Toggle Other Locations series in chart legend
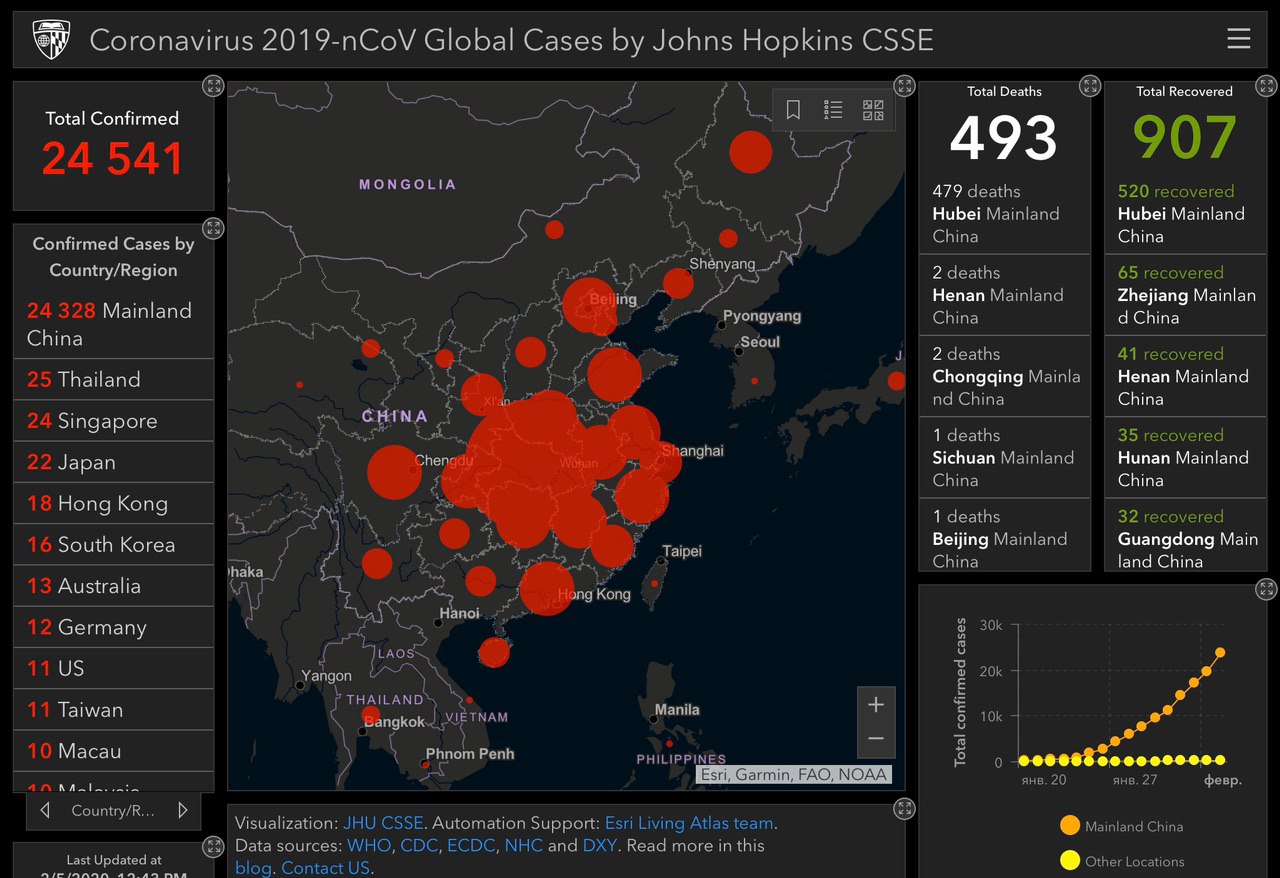 point(1122,861)
